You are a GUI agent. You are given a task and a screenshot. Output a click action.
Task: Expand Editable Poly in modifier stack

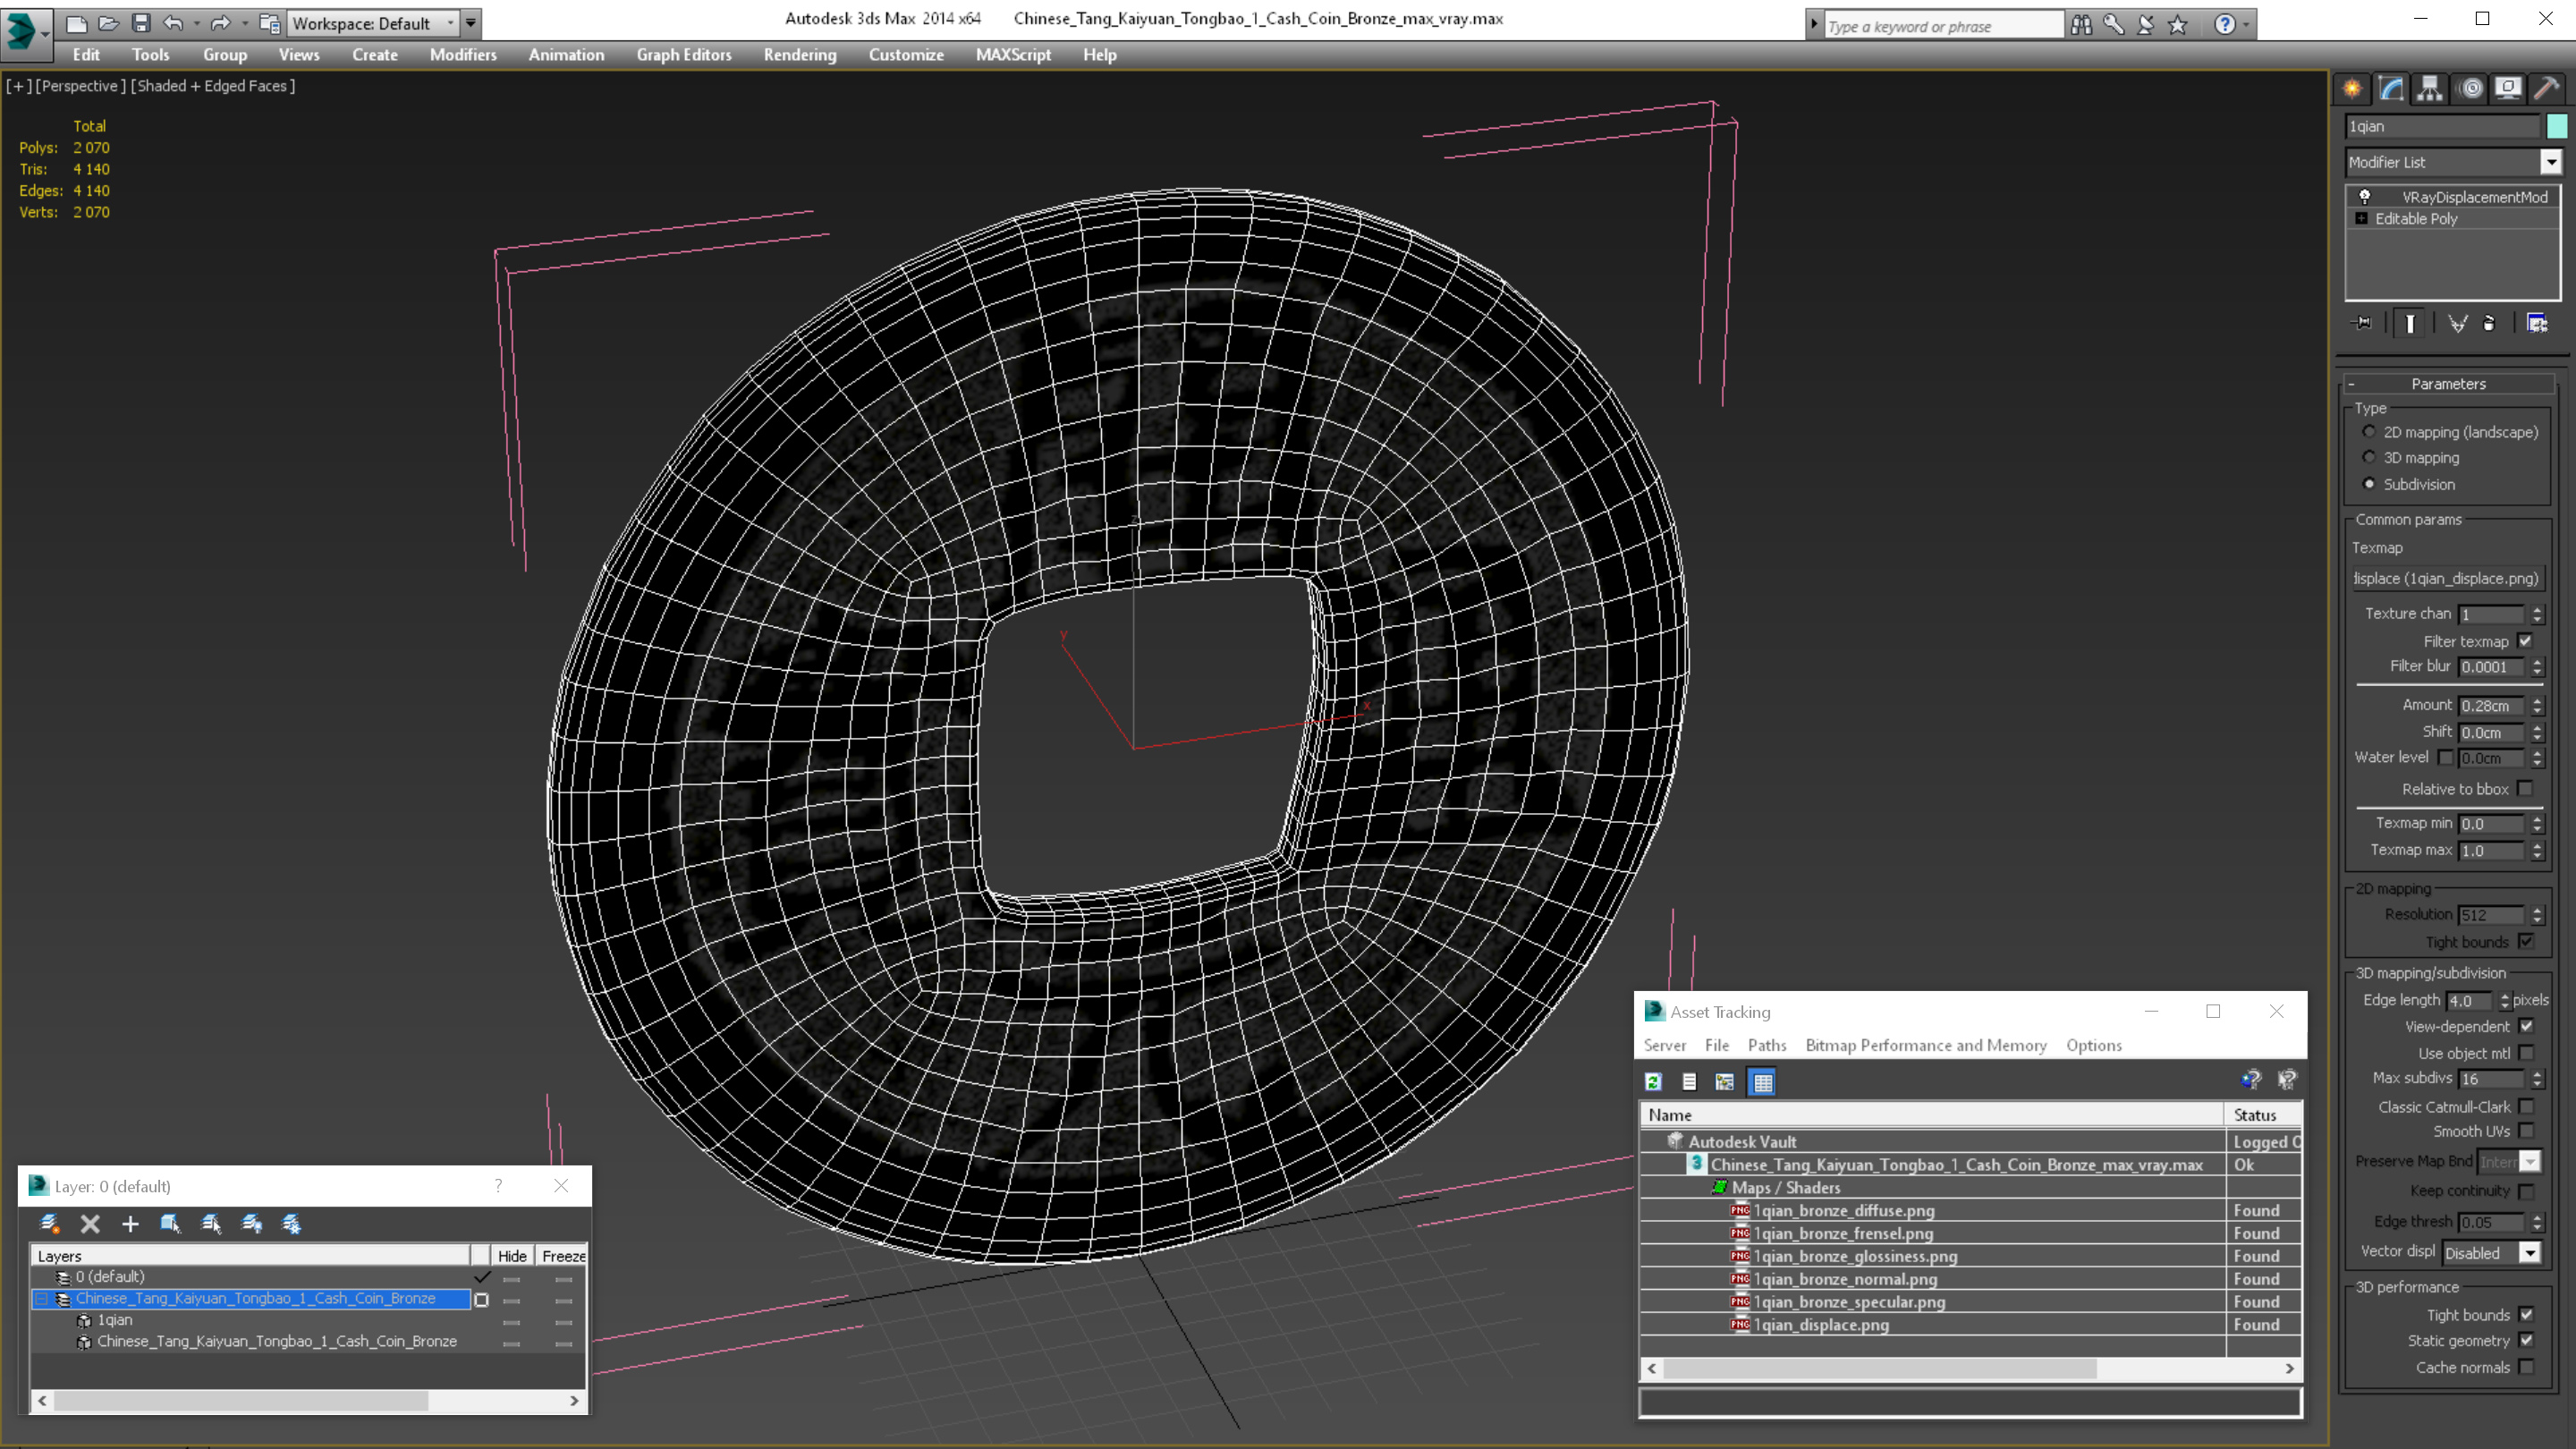coord(2362,218)
